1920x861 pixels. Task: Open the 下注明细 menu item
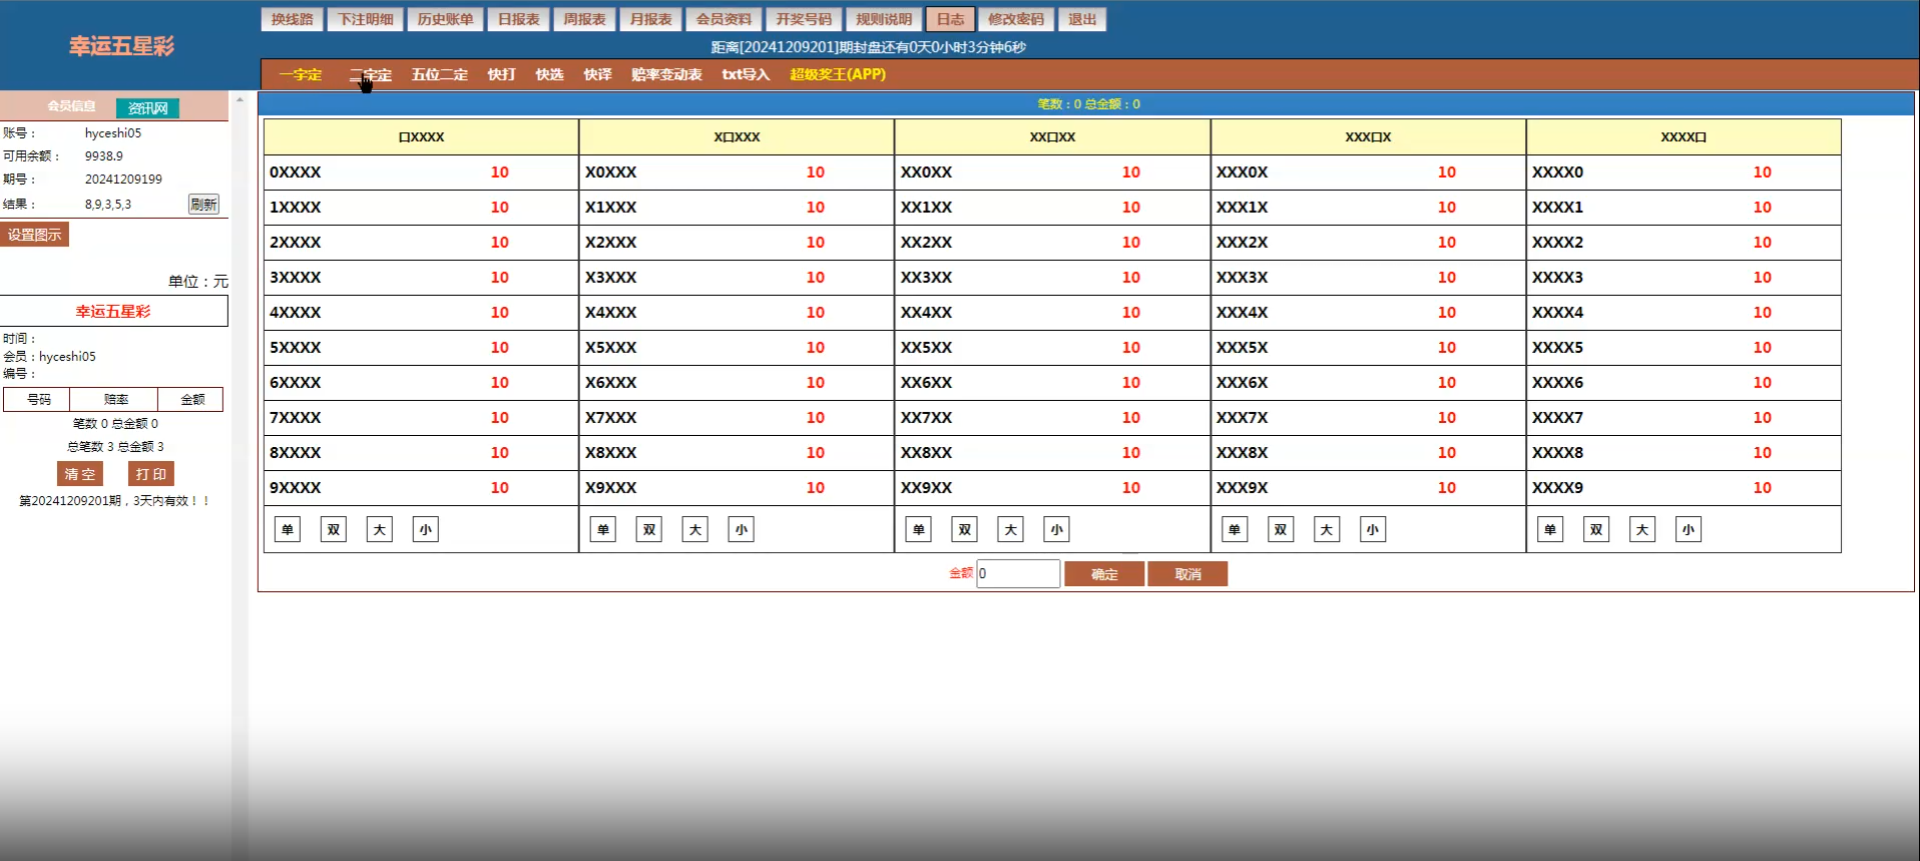point(365,19)
